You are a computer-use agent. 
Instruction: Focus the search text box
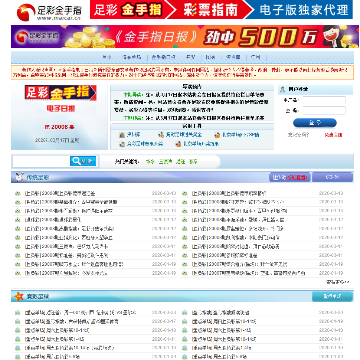coord(41,161)
